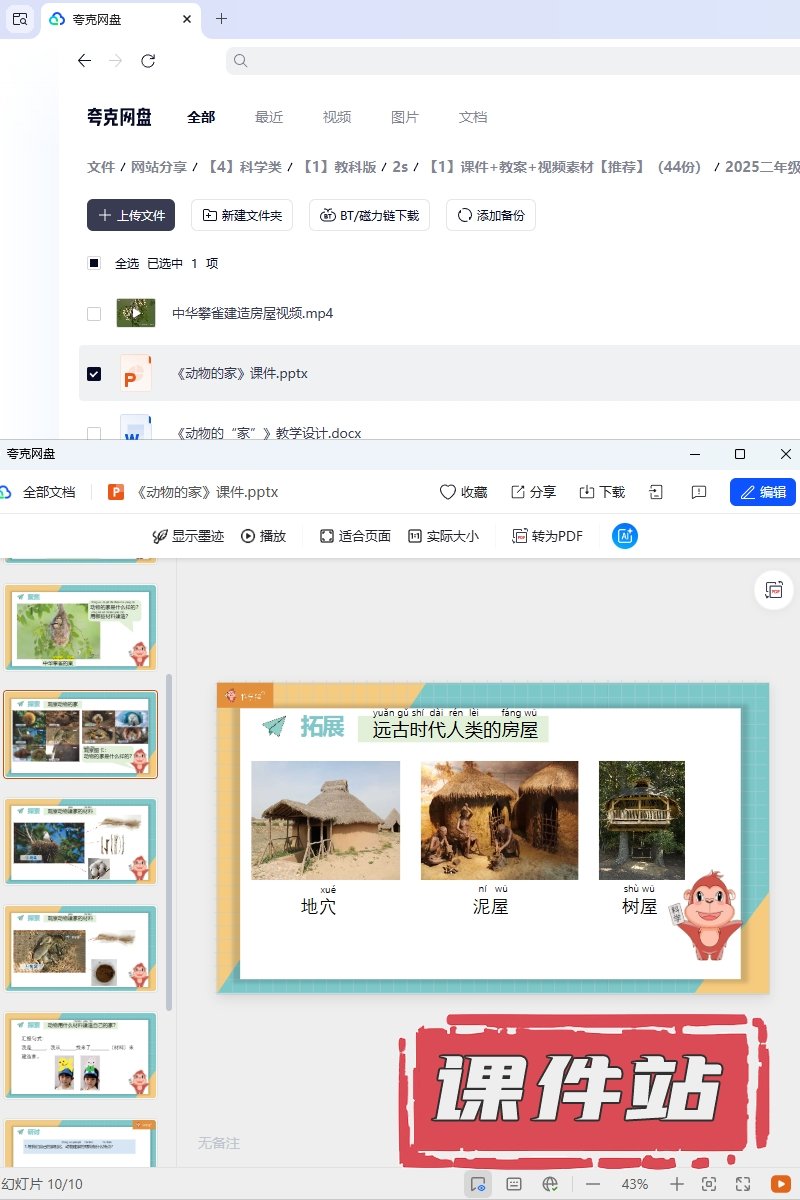This screenshot has width=800, height=1200.
Task: Click the orange slideshow play icon in status bar
Action: [780, 1184]
